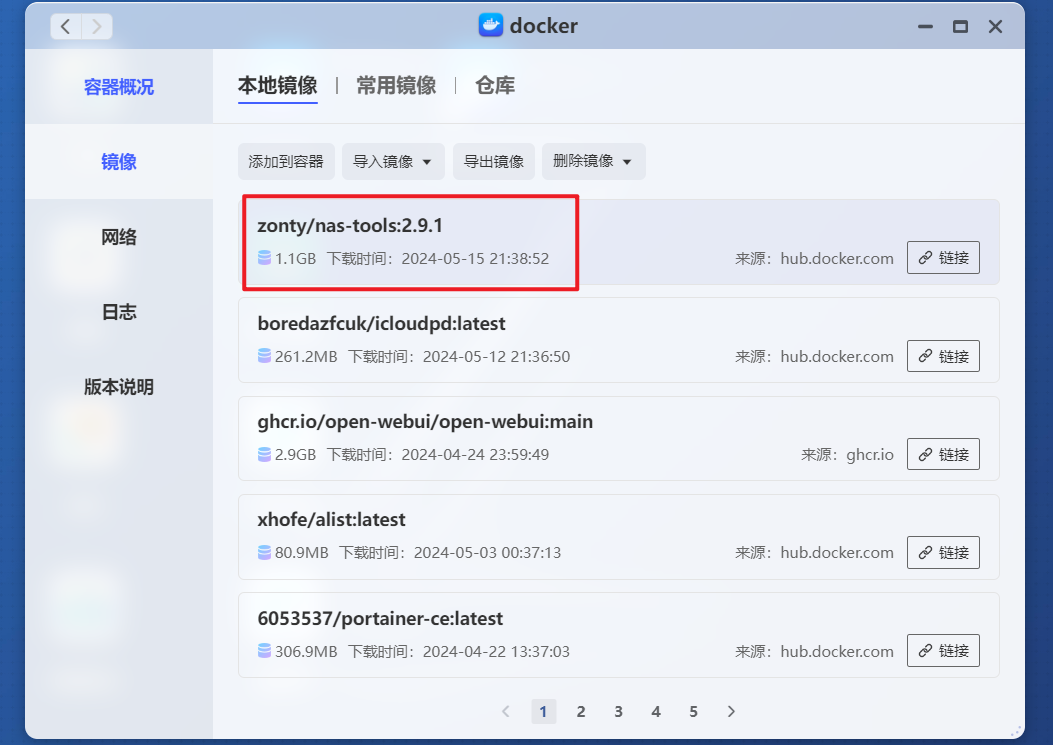Image resolution: width=1053 pixels, height=745 pixels.
Task: Close the docker window
Action: click(x=995, y=26)
